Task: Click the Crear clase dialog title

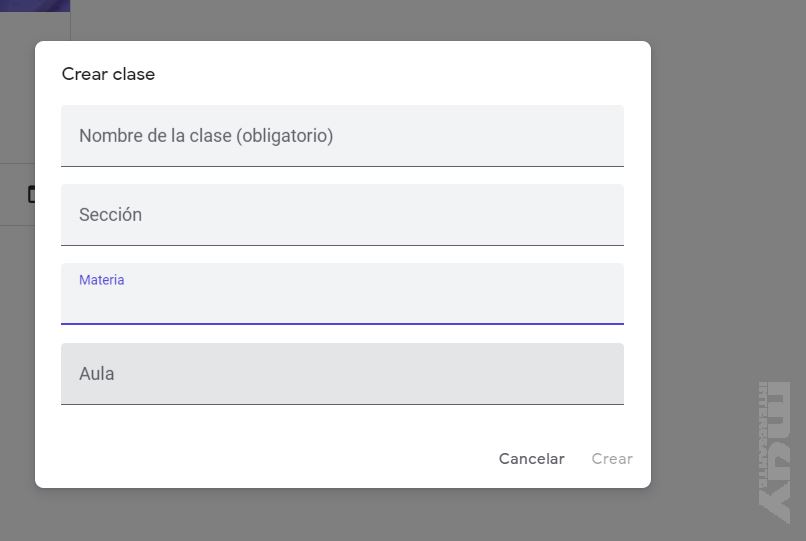Action: [108, 74]
